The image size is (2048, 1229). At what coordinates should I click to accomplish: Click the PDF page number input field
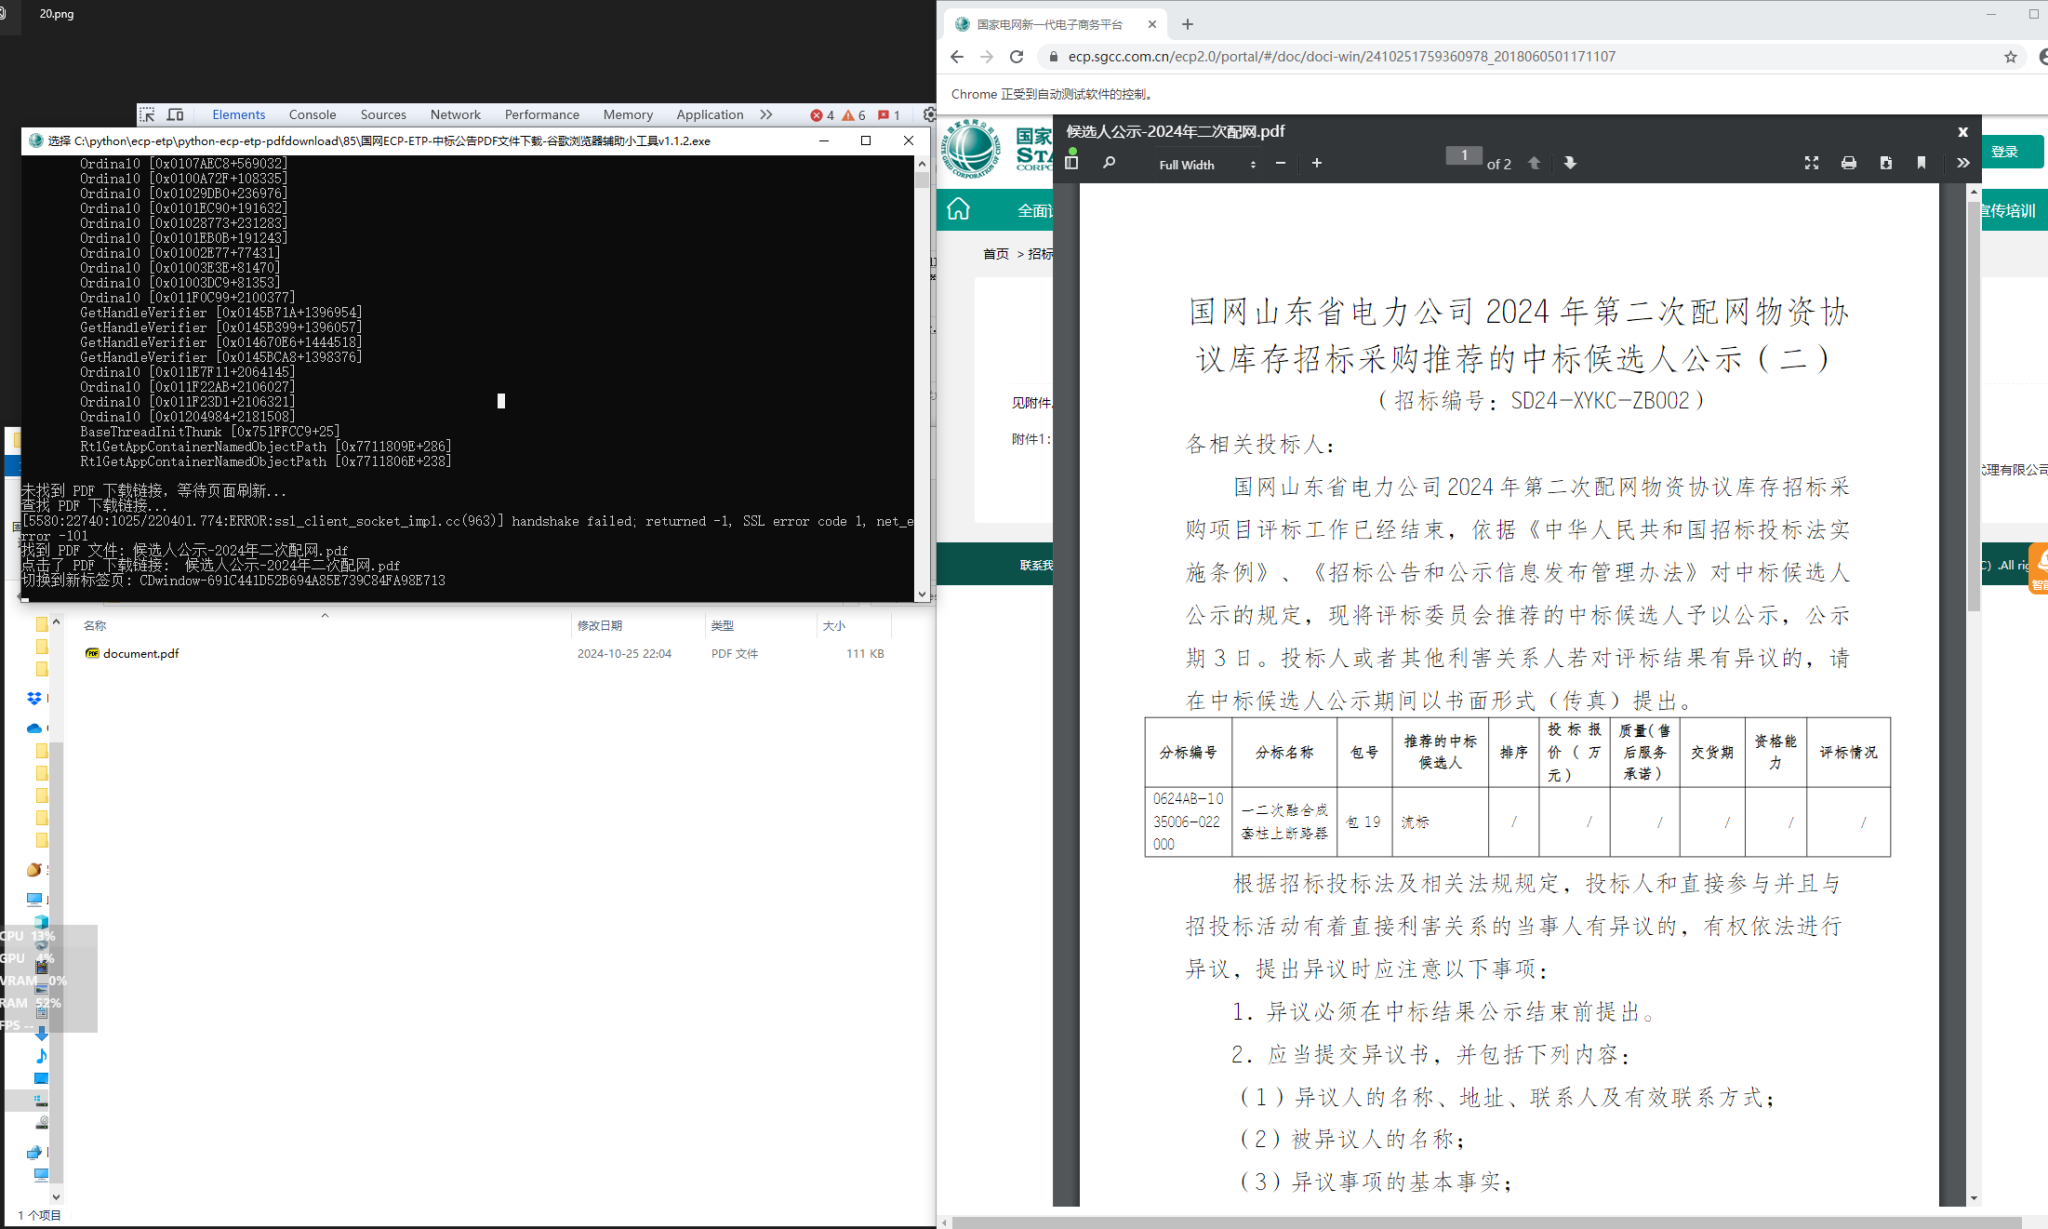(1464, 155)
